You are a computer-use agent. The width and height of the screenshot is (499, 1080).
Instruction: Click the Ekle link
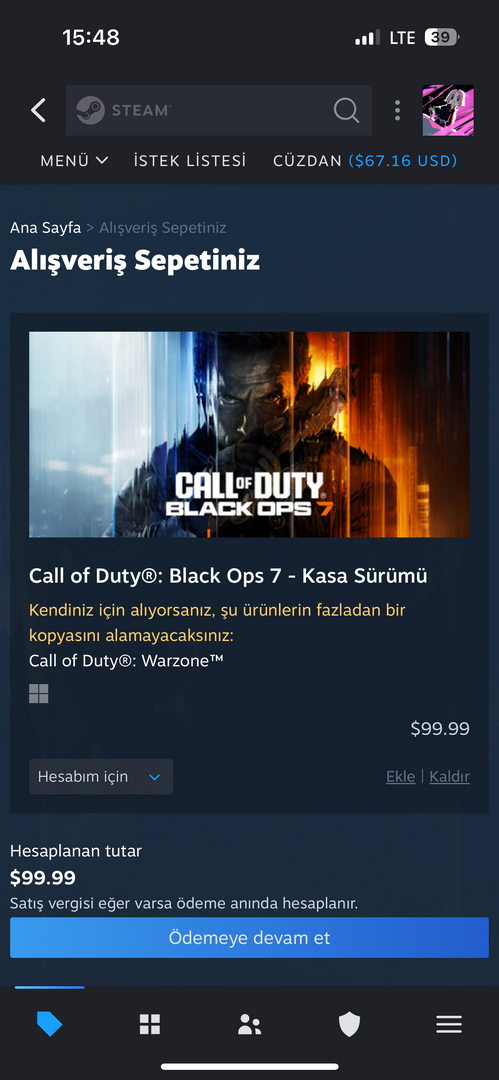coord(400,777)
